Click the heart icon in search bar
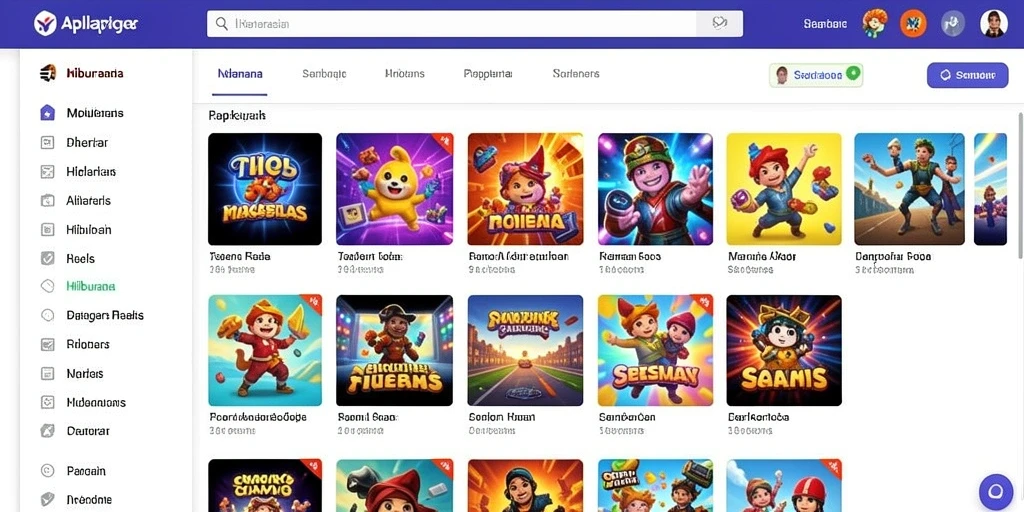The width and height of the screenshot is (1024, 512). pyautogui.click(x=720, y=24)
